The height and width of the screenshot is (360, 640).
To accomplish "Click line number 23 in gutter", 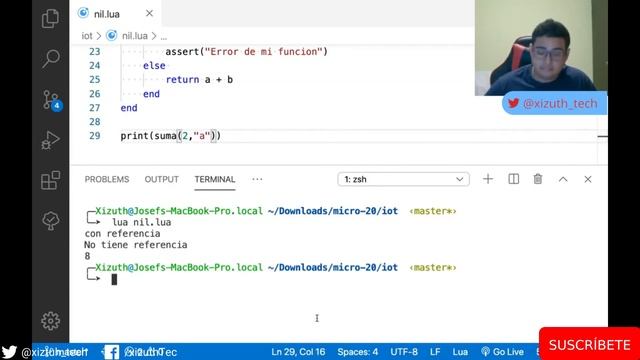I will (95, 52).
